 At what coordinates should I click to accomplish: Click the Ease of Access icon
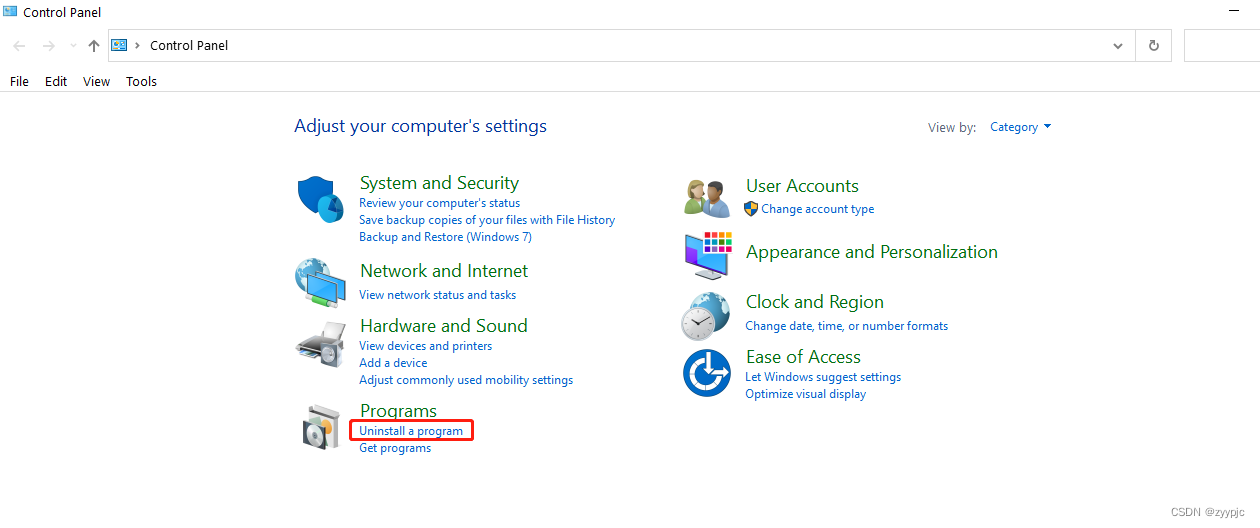(x=707, y=373)
